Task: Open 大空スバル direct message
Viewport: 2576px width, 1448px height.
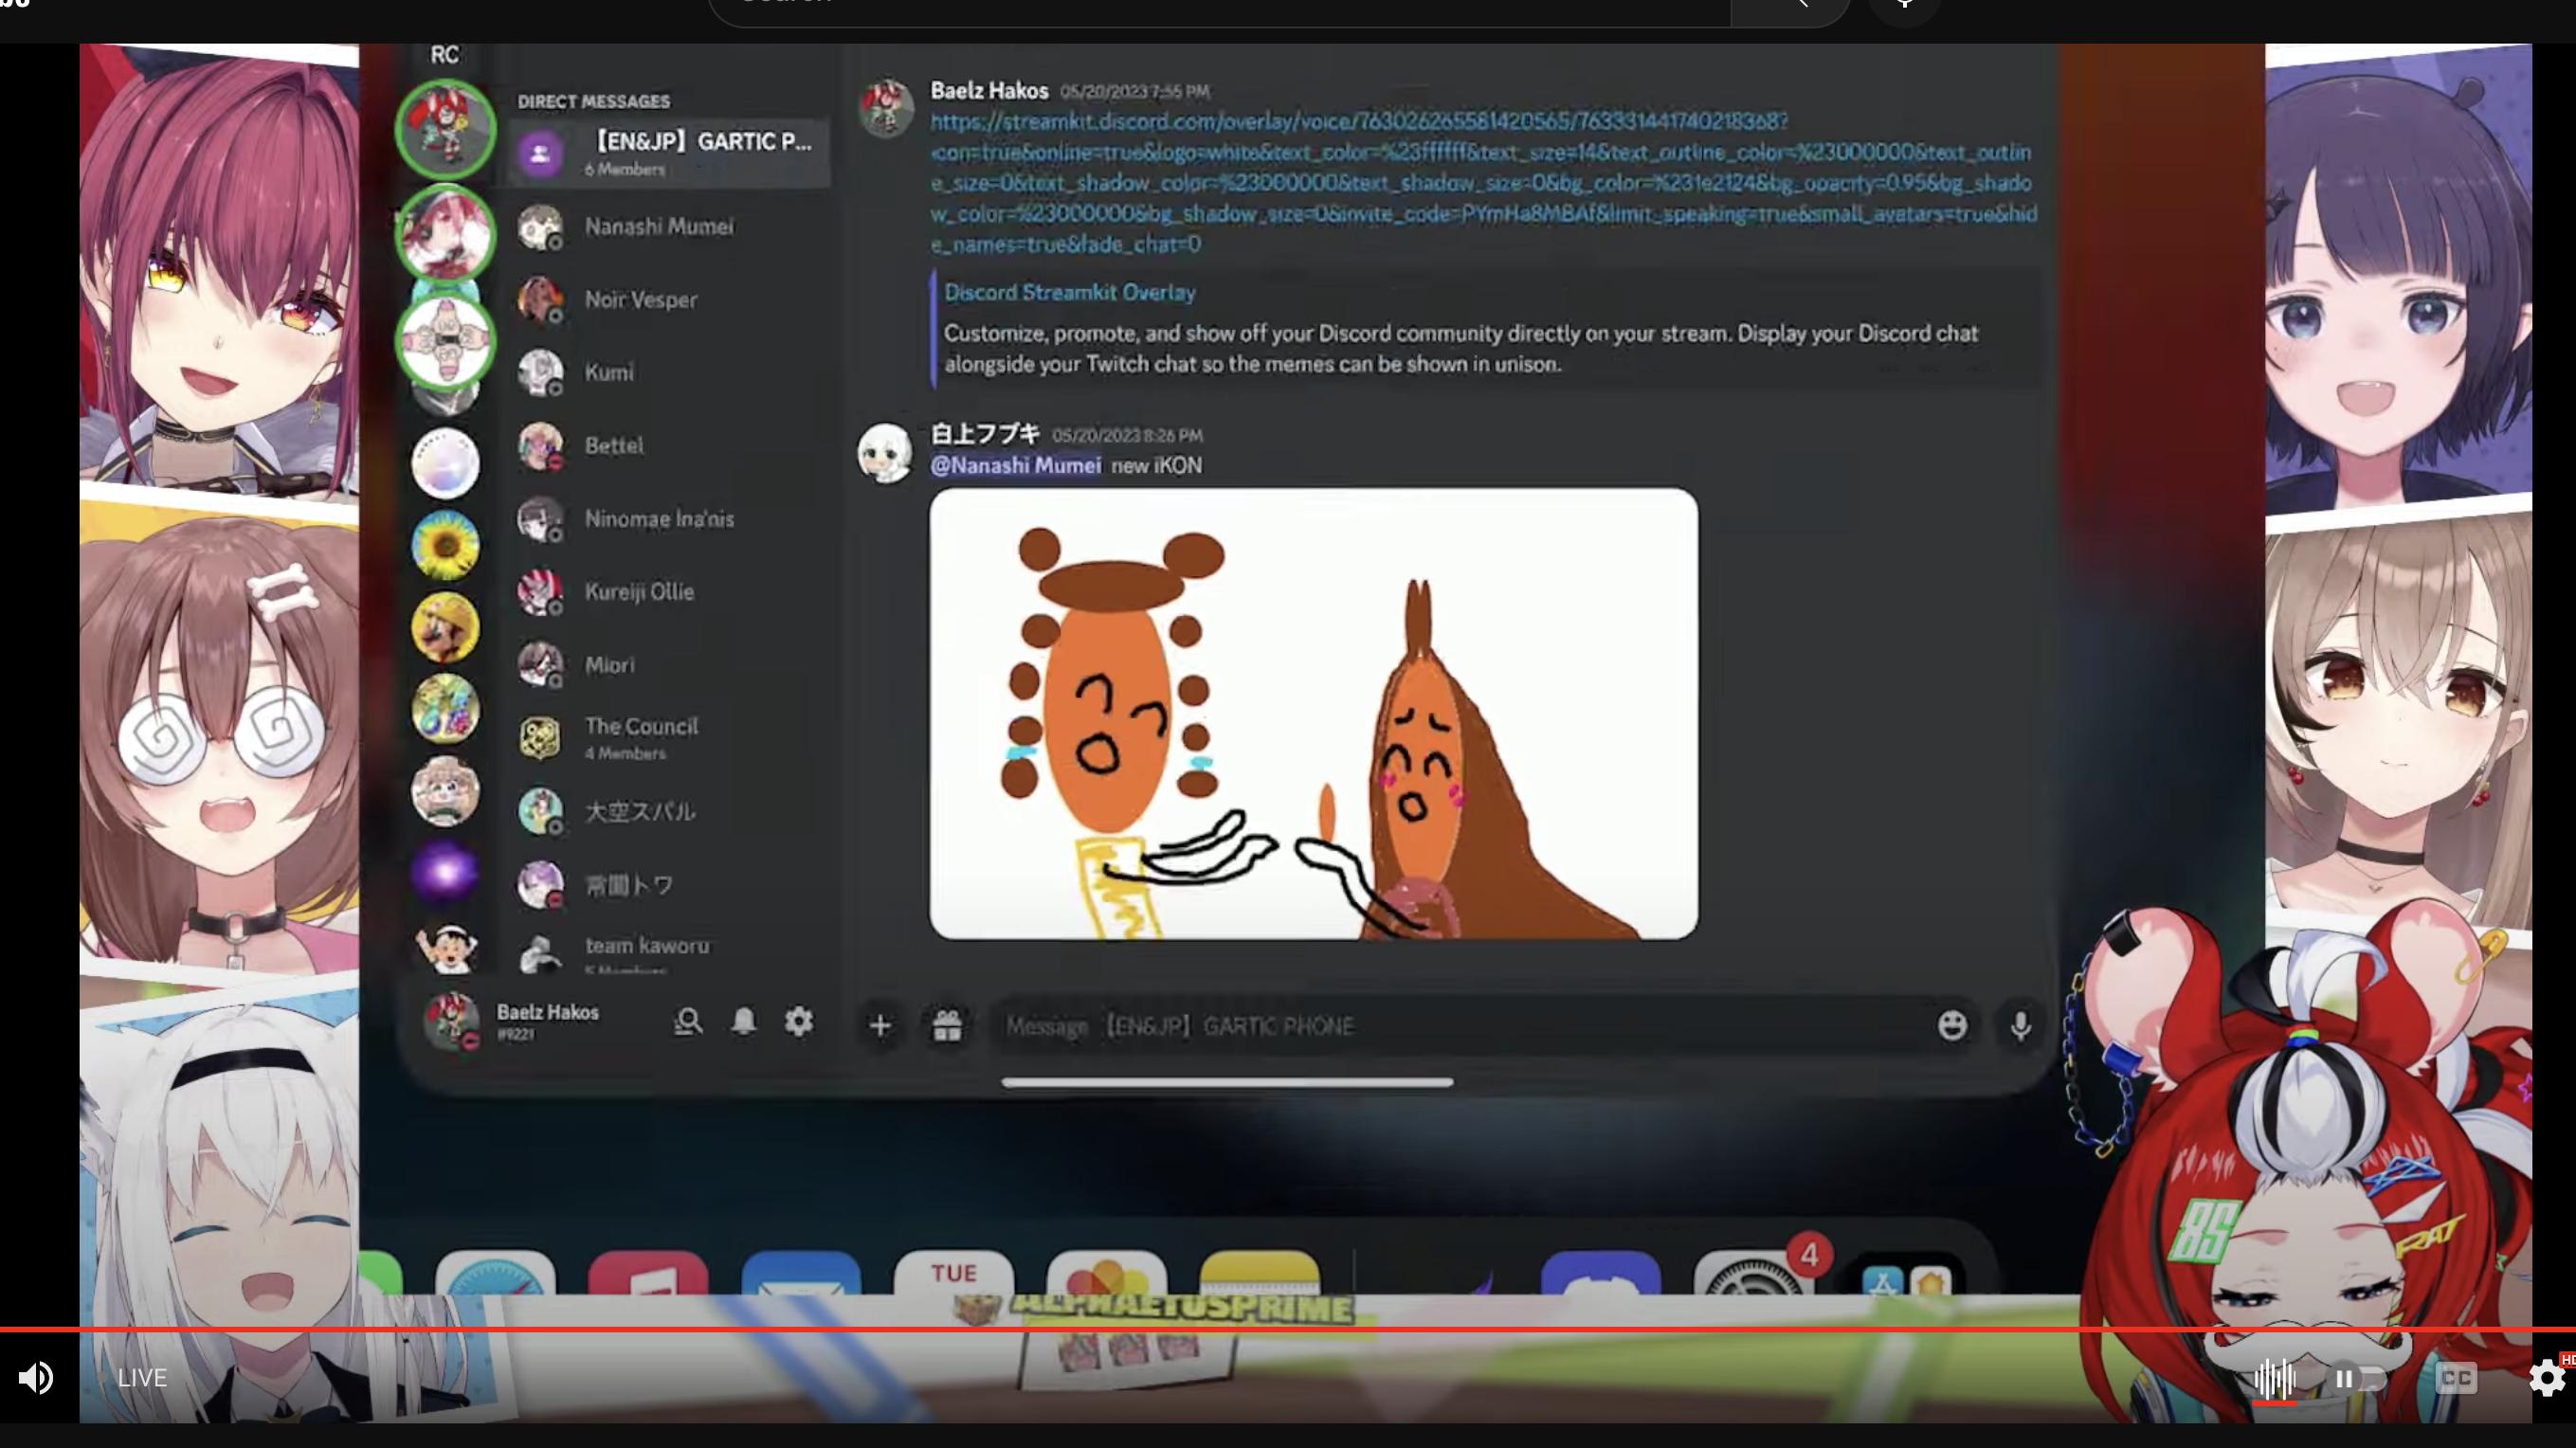Action: click(668, 811)
